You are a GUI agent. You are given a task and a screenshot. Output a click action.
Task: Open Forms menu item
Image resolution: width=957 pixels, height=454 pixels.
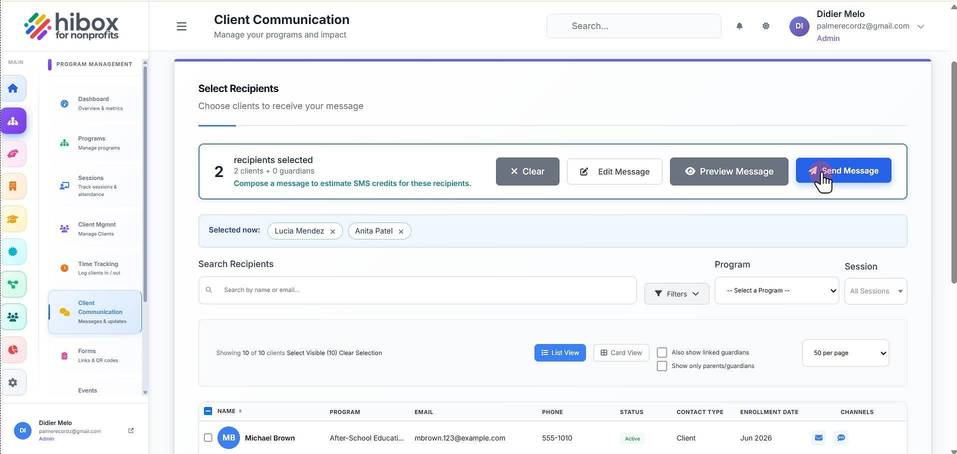point(95,356)
